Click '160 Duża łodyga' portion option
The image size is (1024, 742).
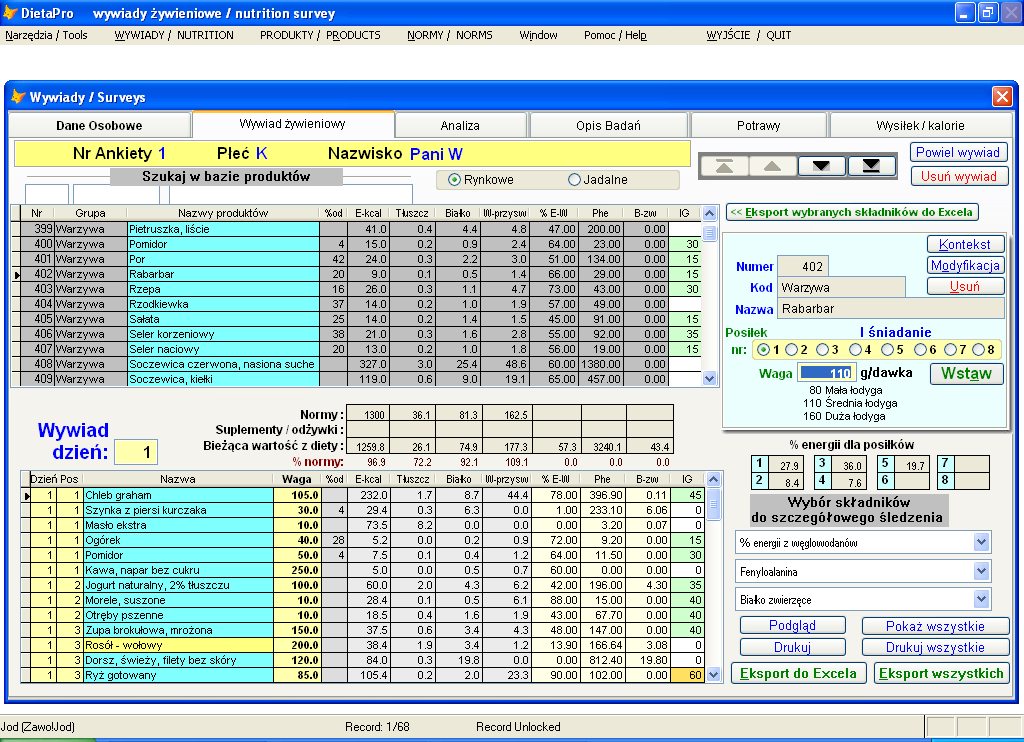coord(844,416)
